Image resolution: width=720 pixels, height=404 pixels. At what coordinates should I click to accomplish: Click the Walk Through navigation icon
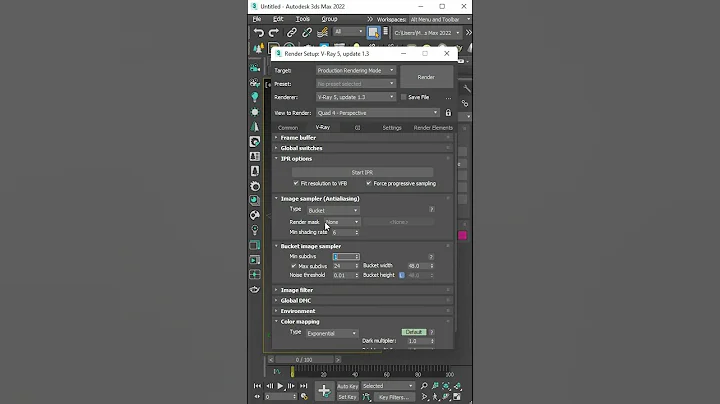[x=435, y=397]
